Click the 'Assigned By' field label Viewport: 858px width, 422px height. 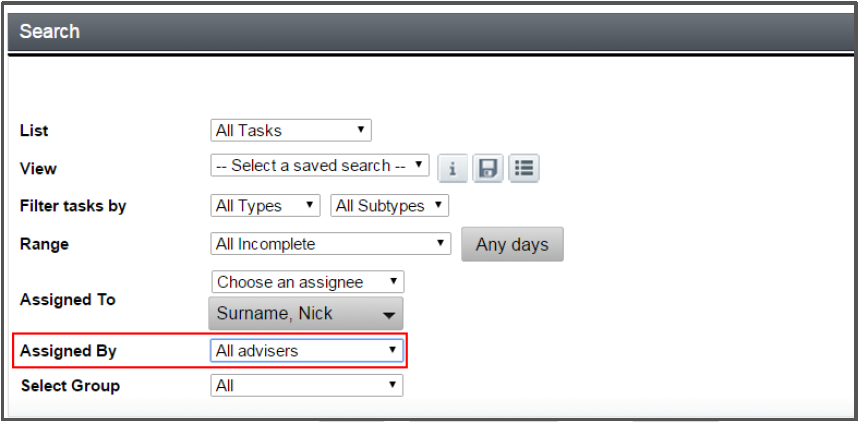tap(68, 352)
